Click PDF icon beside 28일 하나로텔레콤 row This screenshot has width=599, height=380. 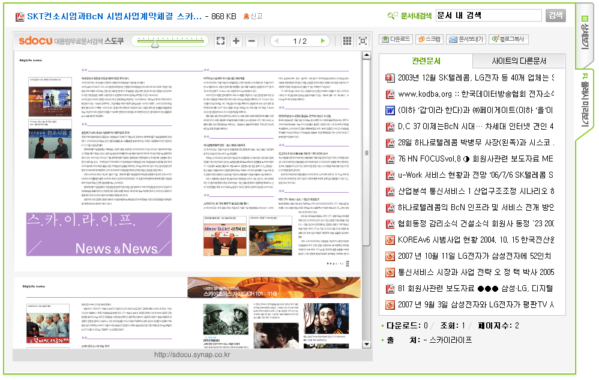point(390,143)
